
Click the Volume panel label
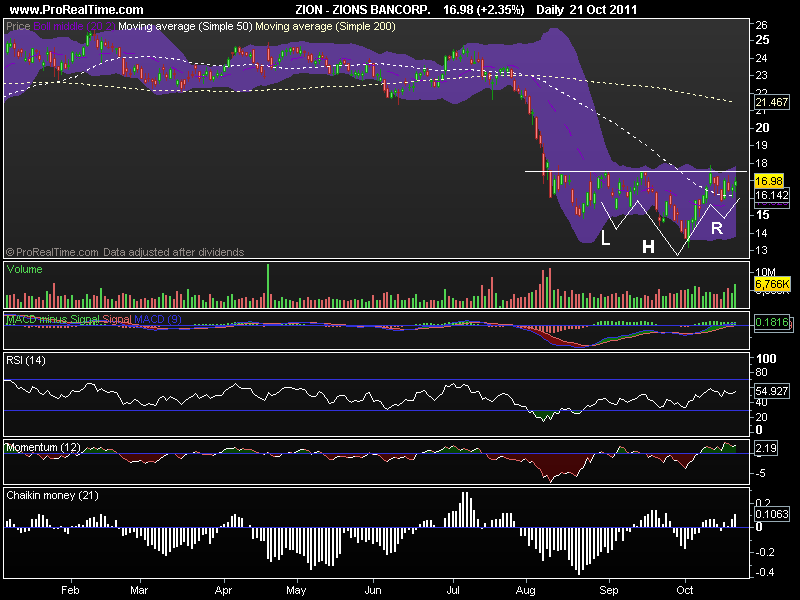coord(24,269)
